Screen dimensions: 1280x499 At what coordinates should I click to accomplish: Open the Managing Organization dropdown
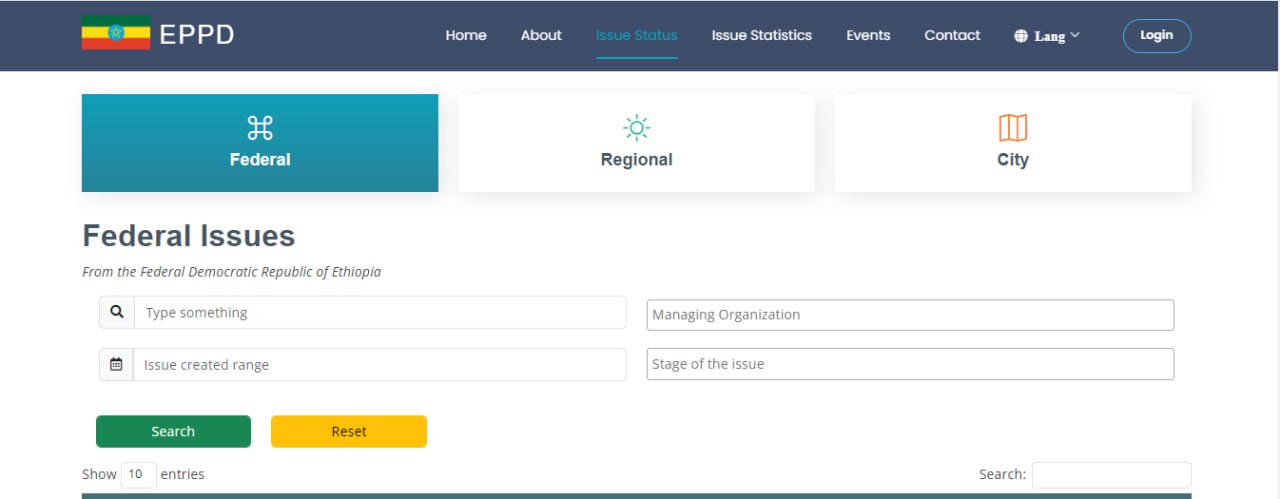tap(909, 315)
